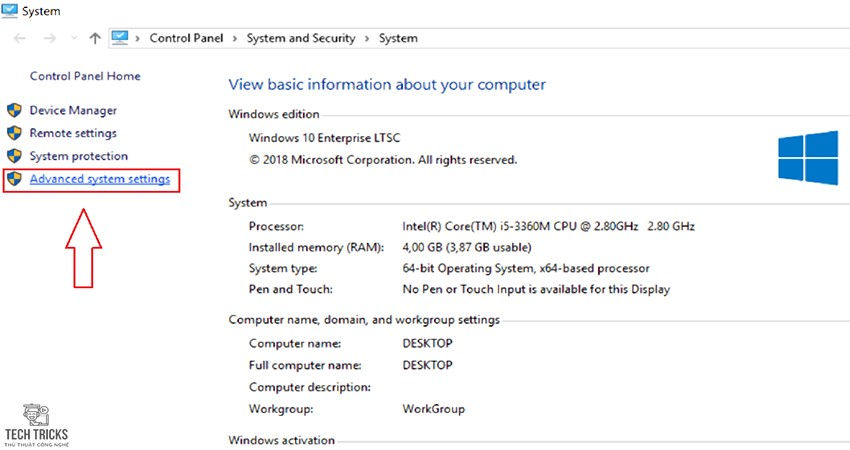
Task: Open Device Manager link
Action: (x=73, y=110)
